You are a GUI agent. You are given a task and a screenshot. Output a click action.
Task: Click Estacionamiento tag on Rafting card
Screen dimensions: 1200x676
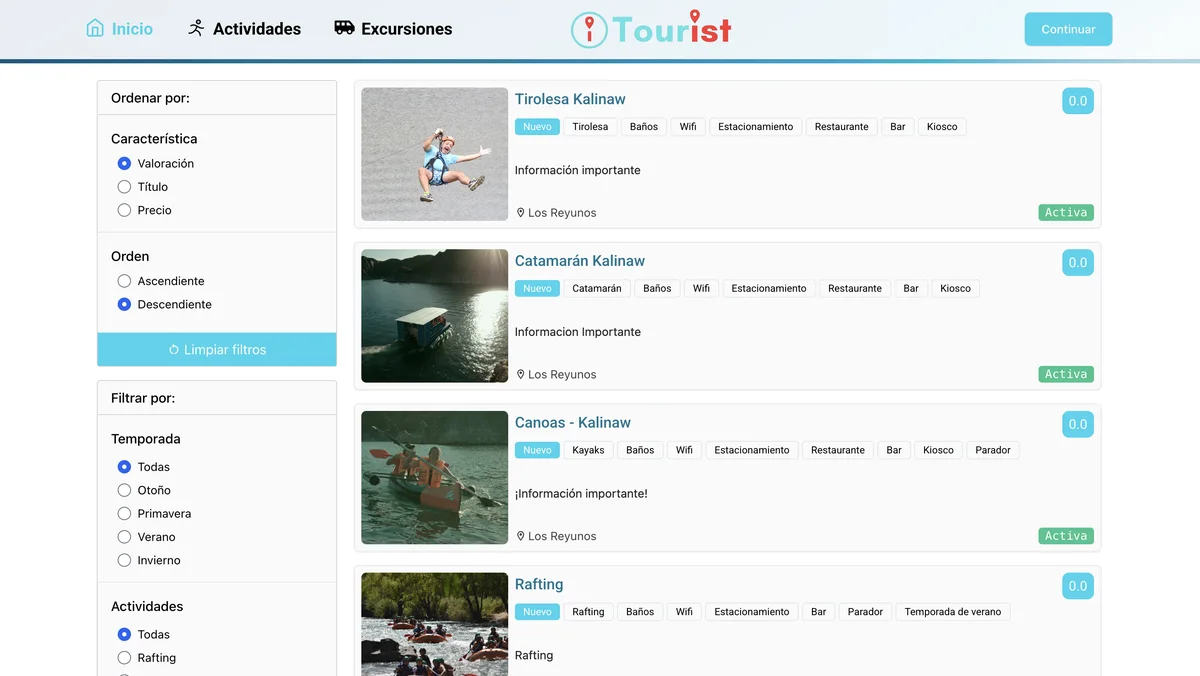point(752,613)
